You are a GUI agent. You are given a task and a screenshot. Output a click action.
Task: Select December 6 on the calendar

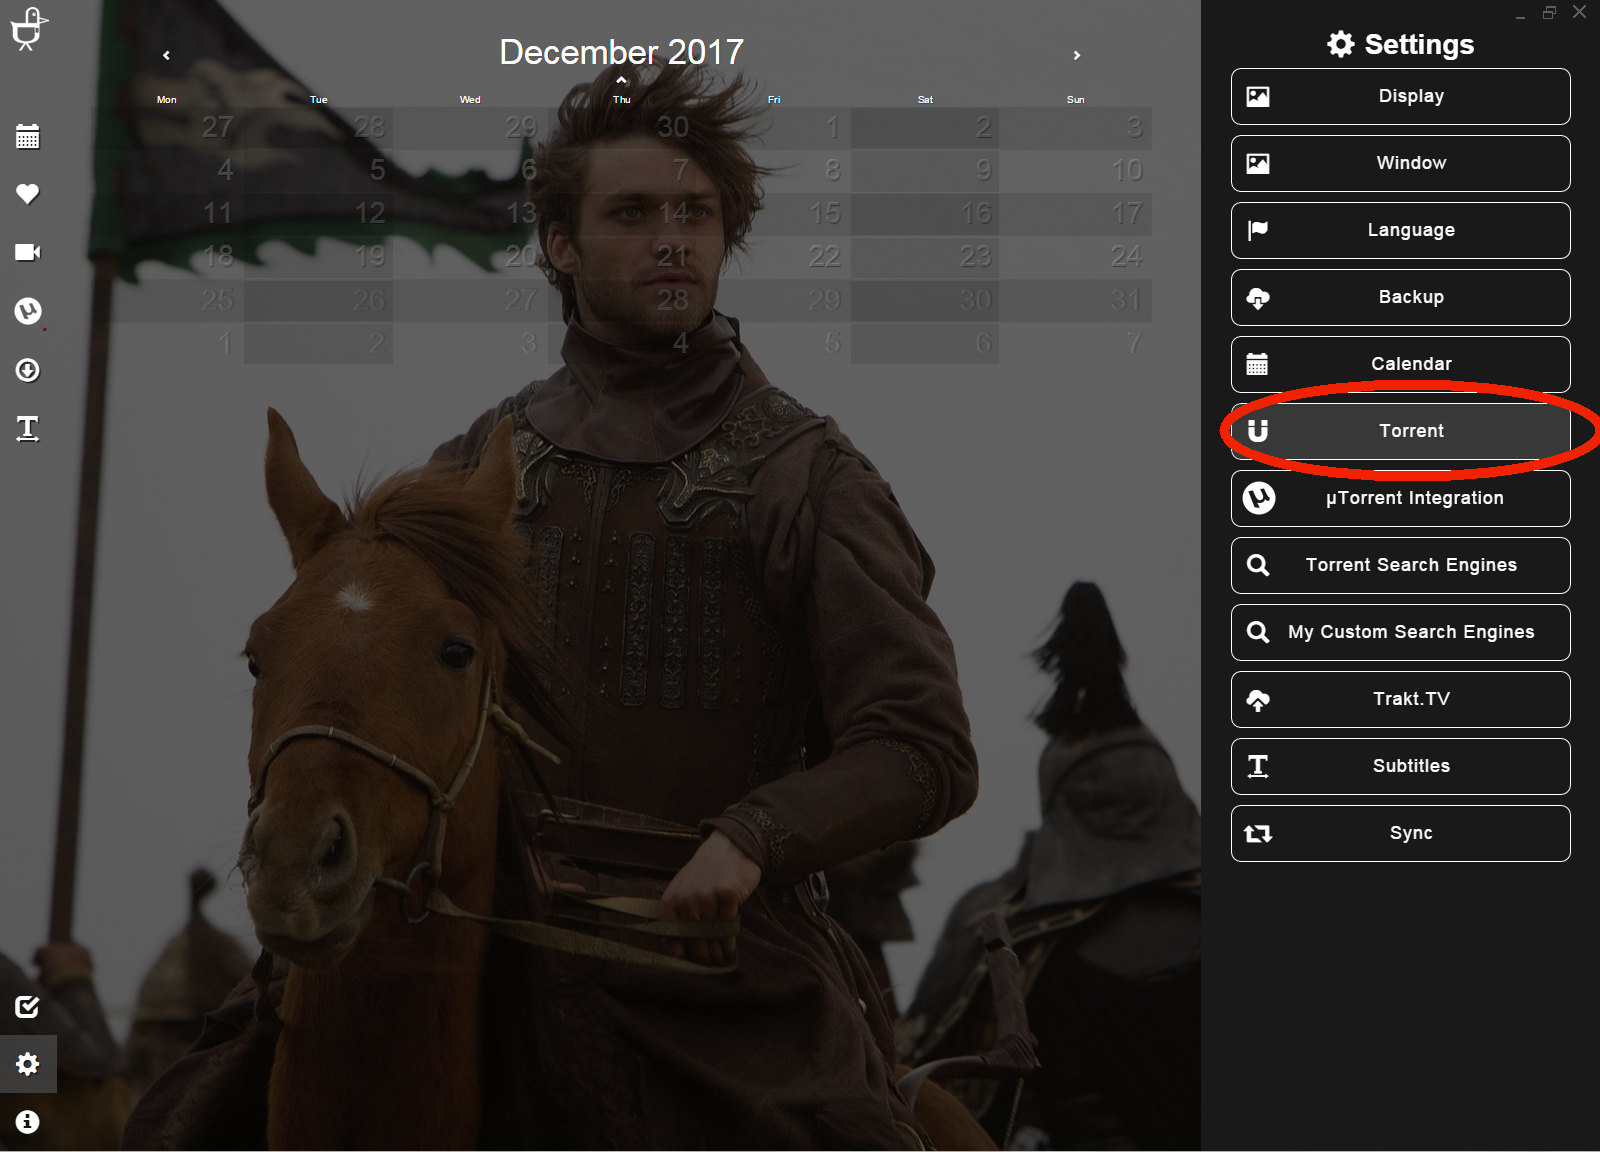pos(470,171)
